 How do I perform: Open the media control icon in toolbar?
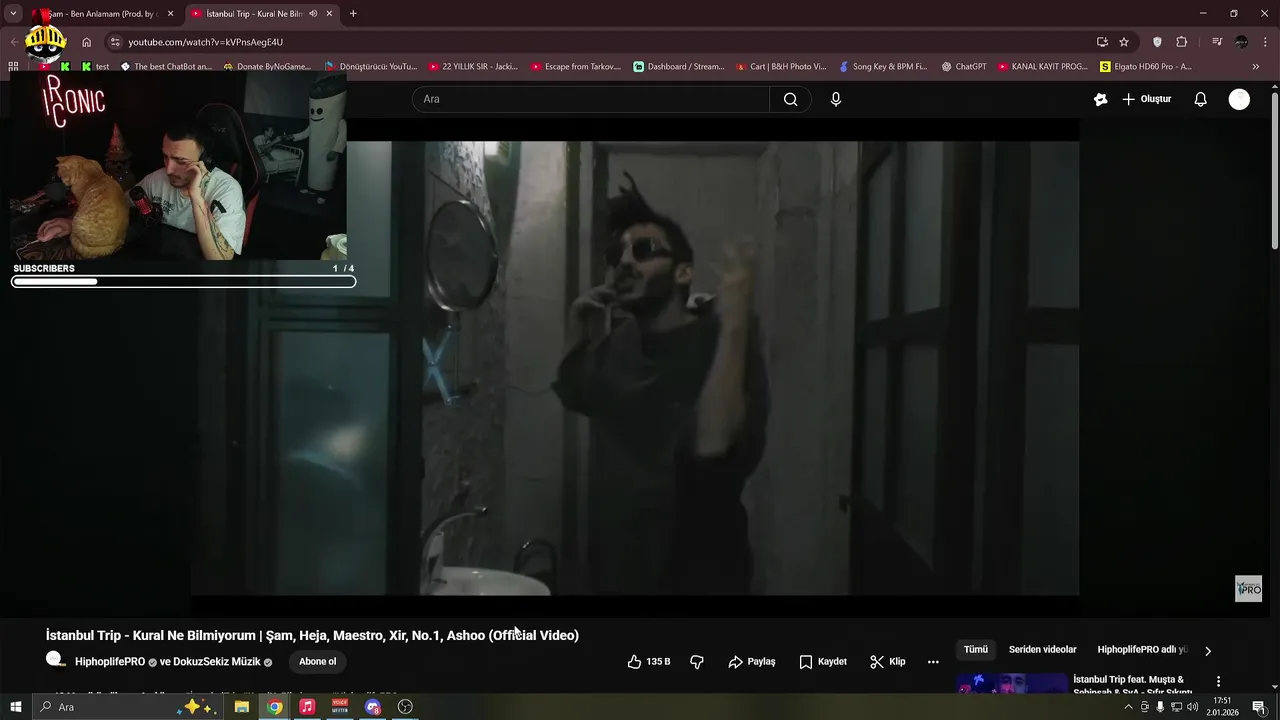(1217, 42)
